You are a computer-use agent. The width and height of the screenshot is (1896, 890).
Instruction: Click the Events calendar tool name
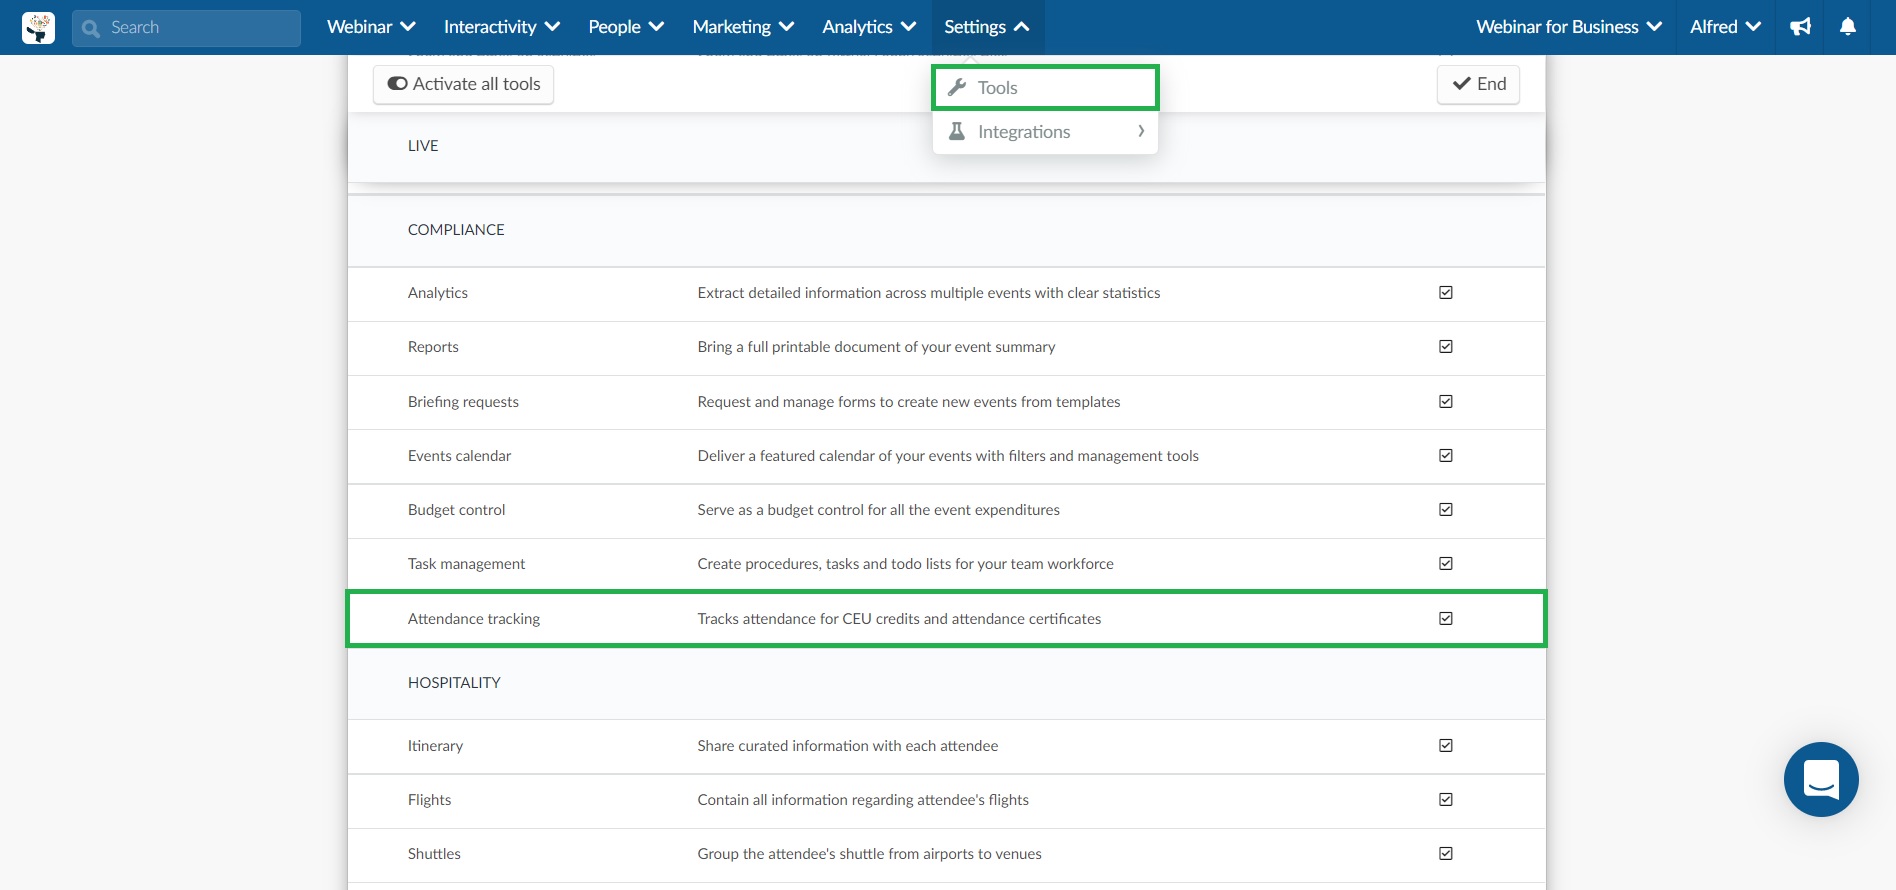[x=459, y=456]
